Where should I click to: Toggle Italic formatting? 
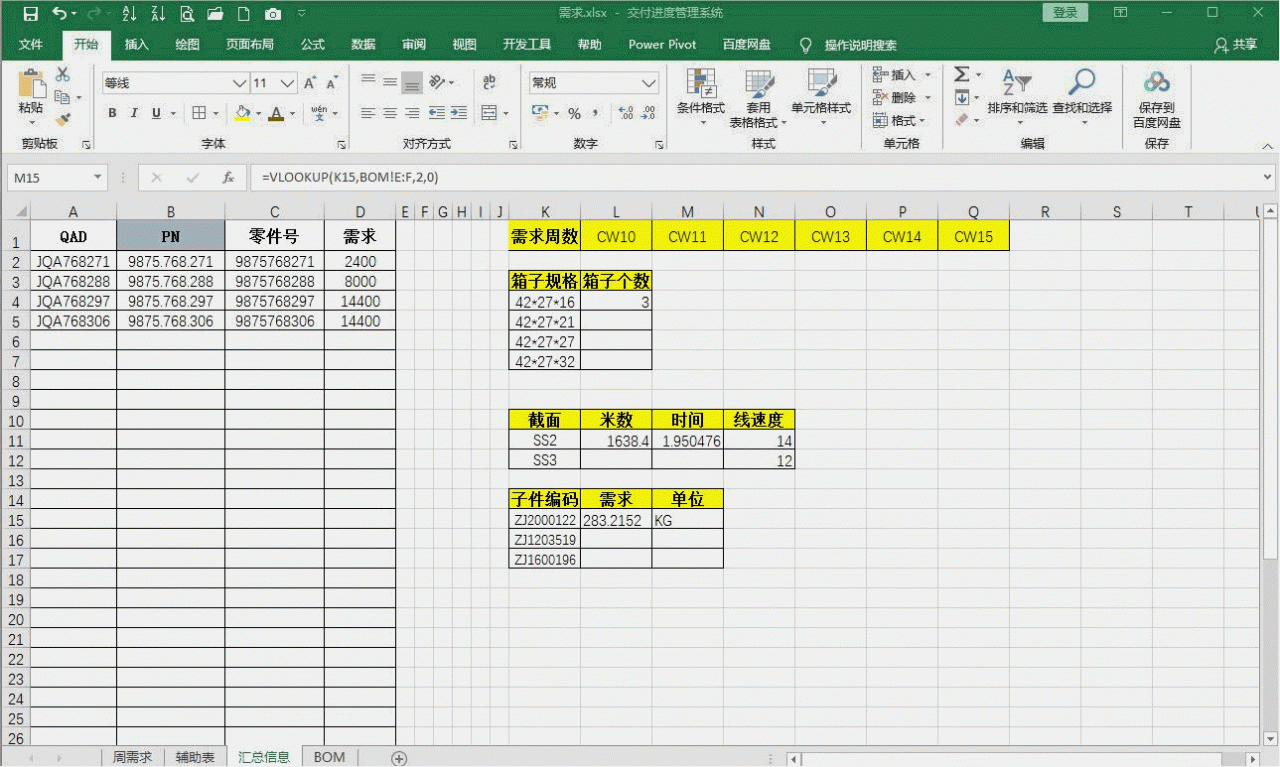[x=135, y=113]
